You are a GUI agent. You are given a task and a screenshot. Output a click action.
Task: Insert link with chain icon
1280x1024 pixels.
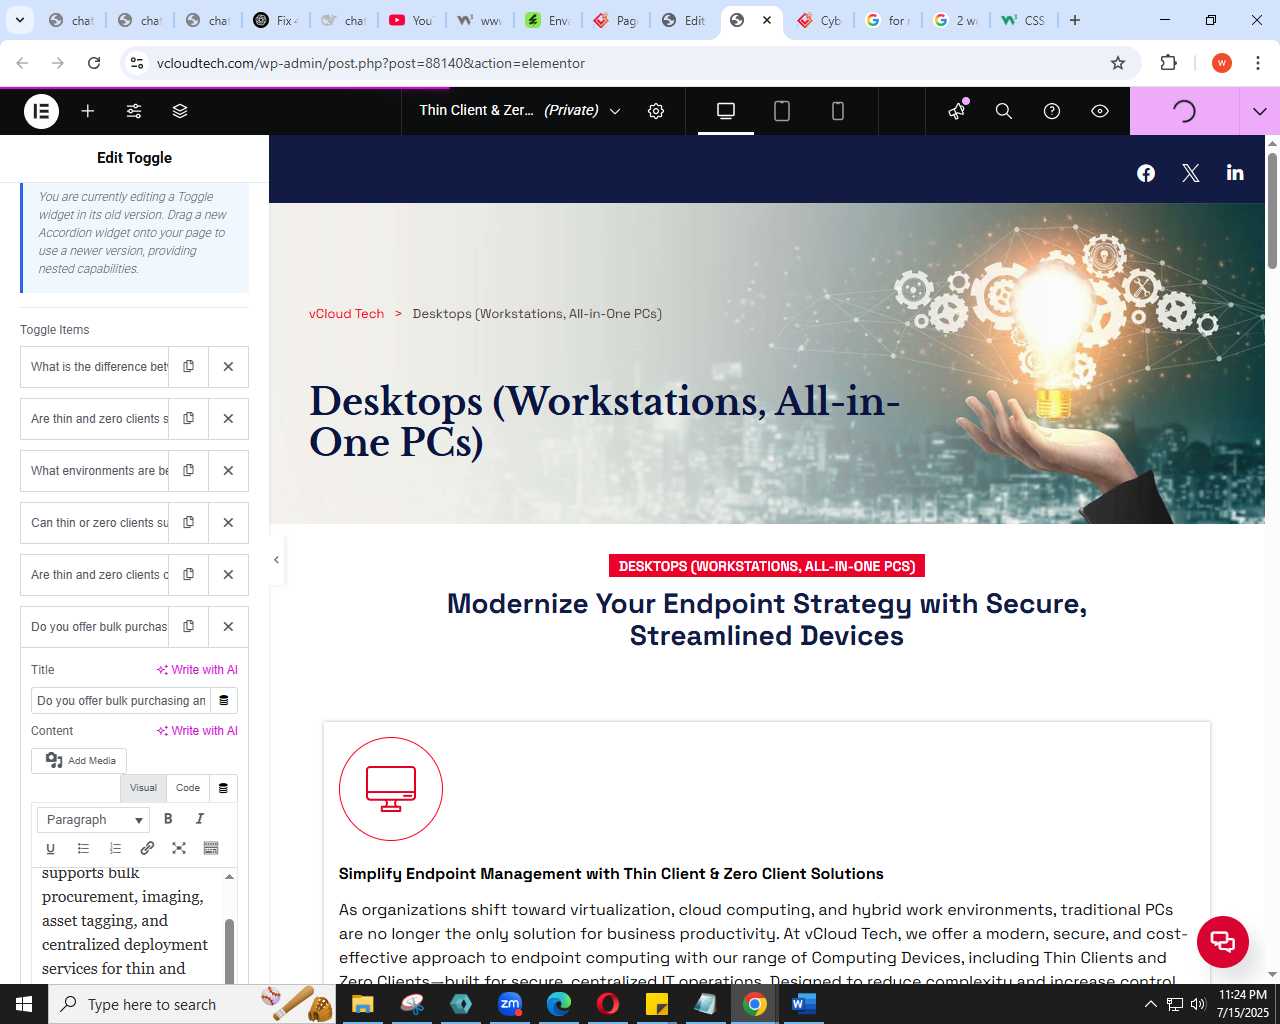(x=147, y=848)
